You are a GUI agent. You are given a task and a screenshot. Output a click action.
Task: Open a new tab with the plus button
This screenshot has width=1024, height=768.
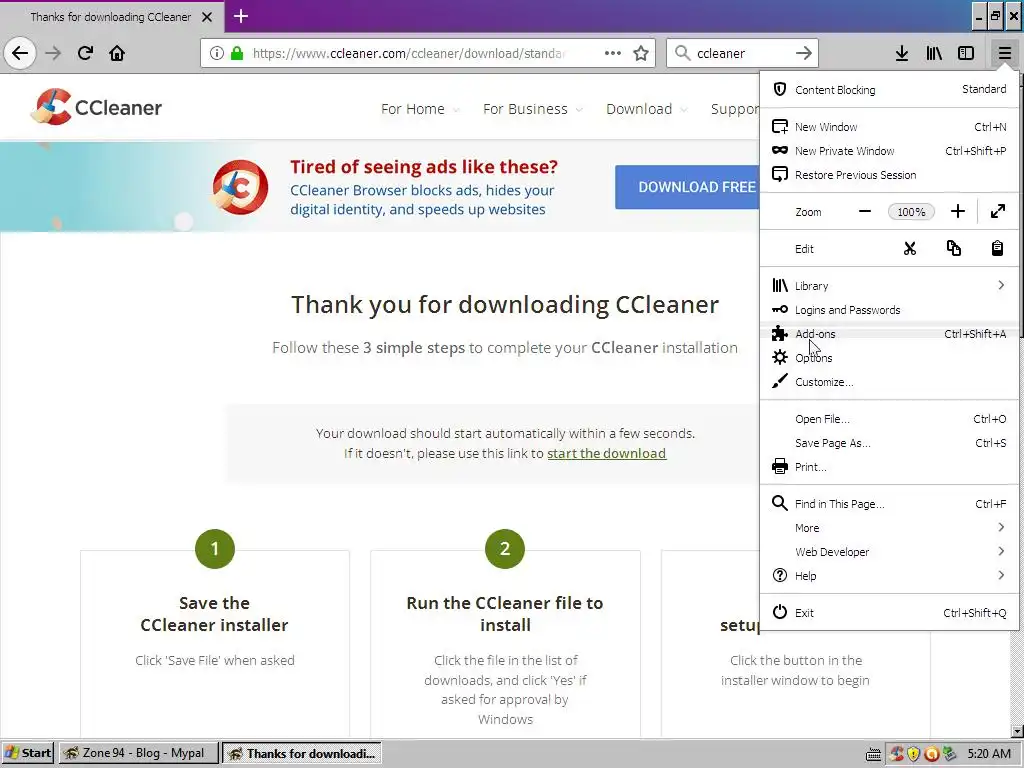241,16
